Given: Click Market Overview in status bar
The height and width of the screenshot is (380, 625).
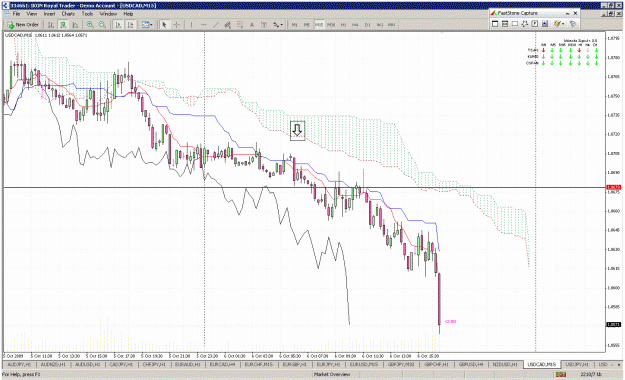Looking at the screenshot, I should (x=332, y=374).
